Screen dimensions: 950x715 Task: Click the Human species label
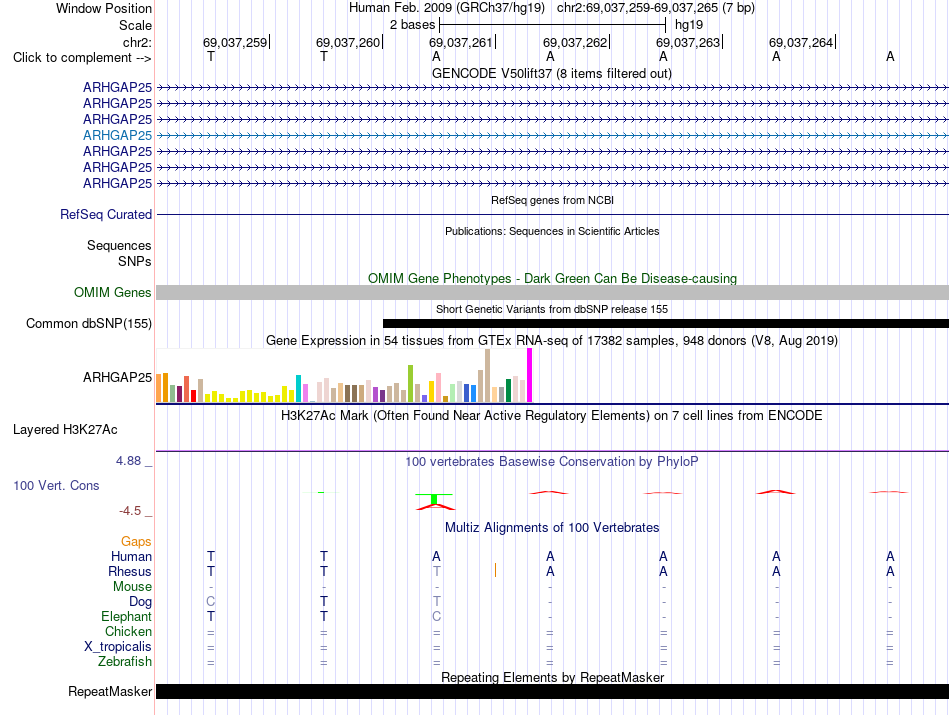click(x=131, y=556)
